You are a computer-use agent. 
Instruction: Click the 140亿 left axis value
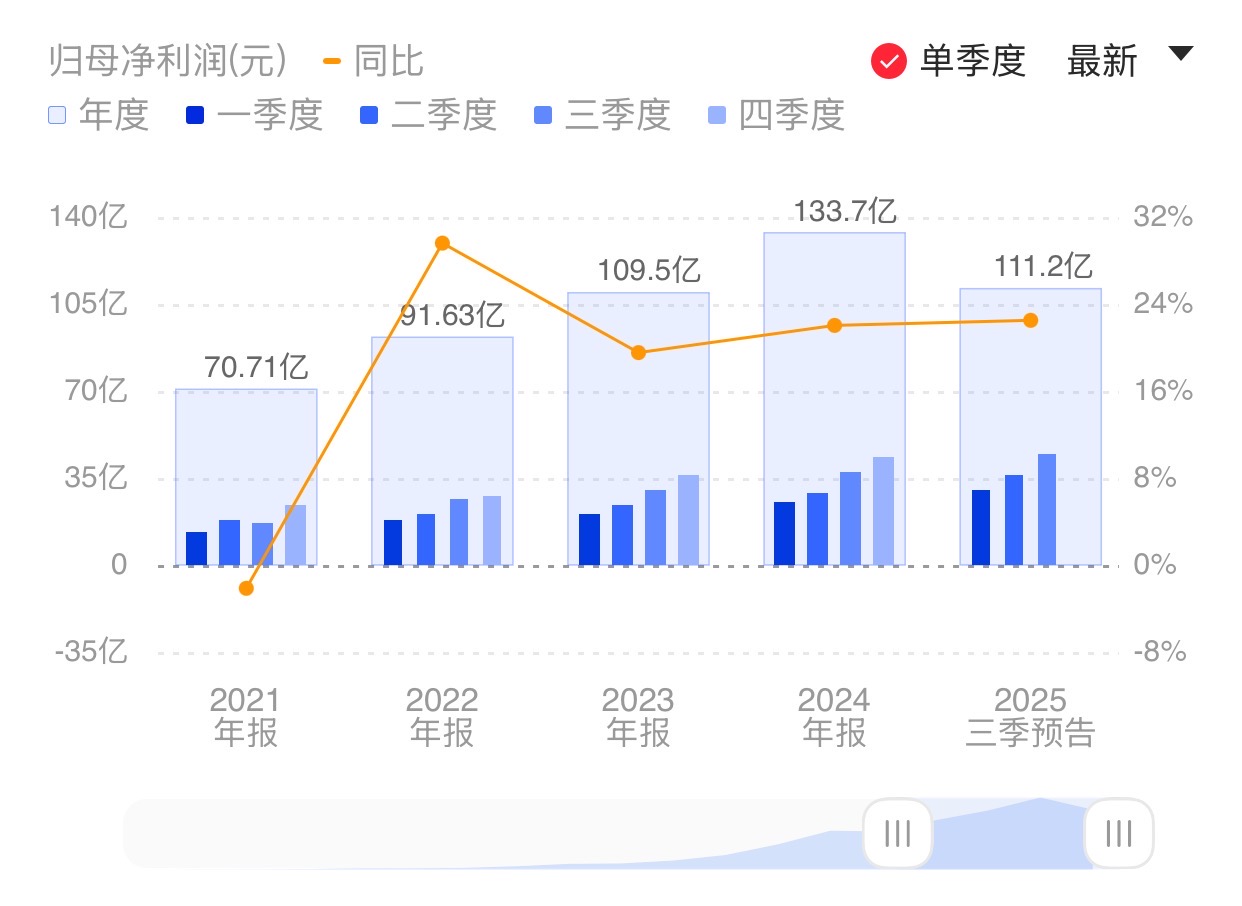pos(89,217)
